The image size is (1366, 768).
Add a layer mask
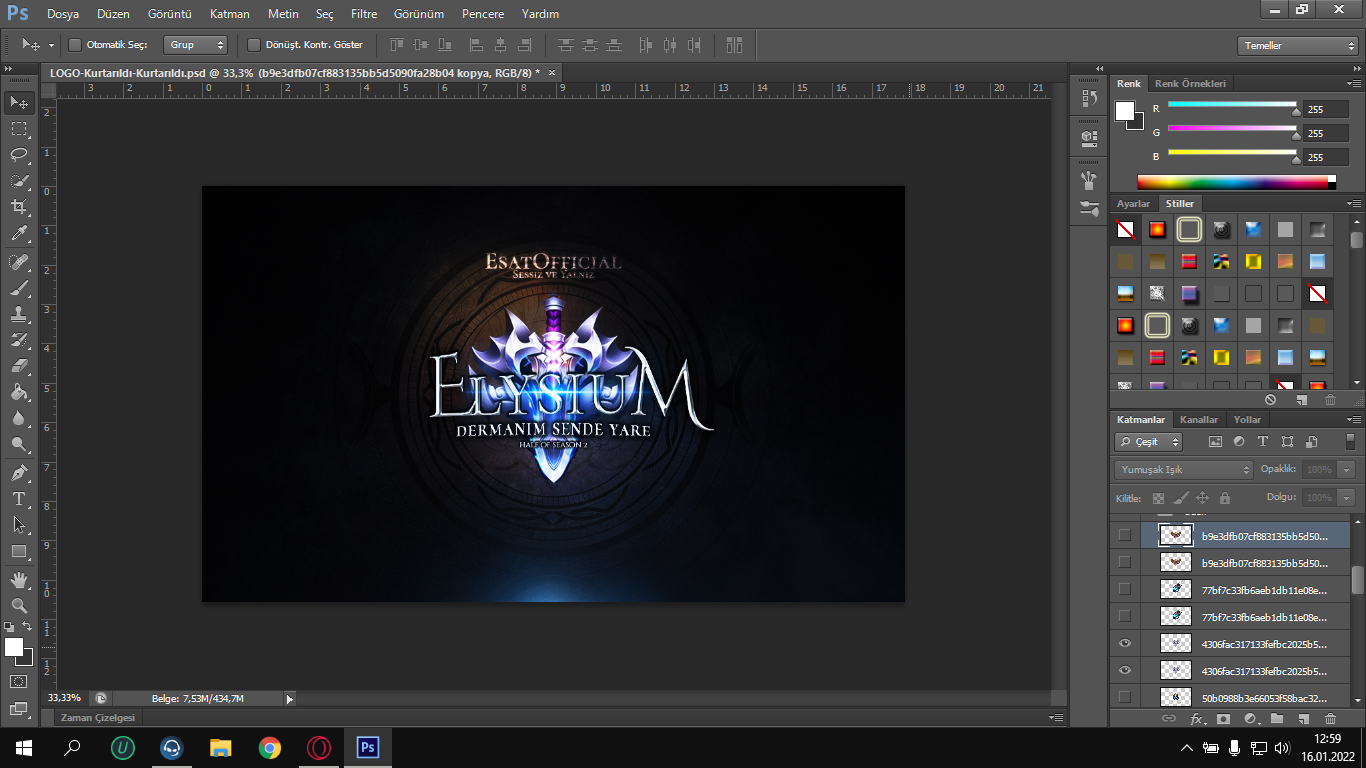1224,719
